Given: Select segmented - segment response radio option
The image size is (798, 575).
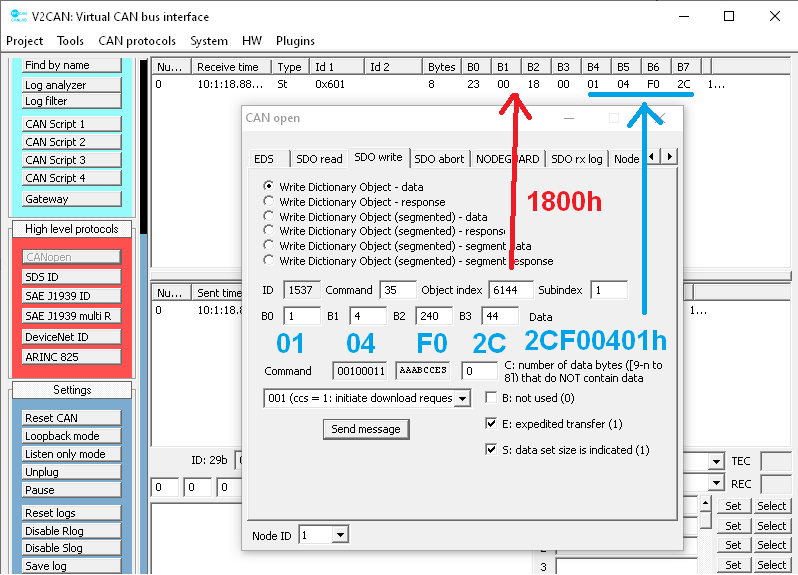Looking at the screenshot, I should (x=268, y=260).
